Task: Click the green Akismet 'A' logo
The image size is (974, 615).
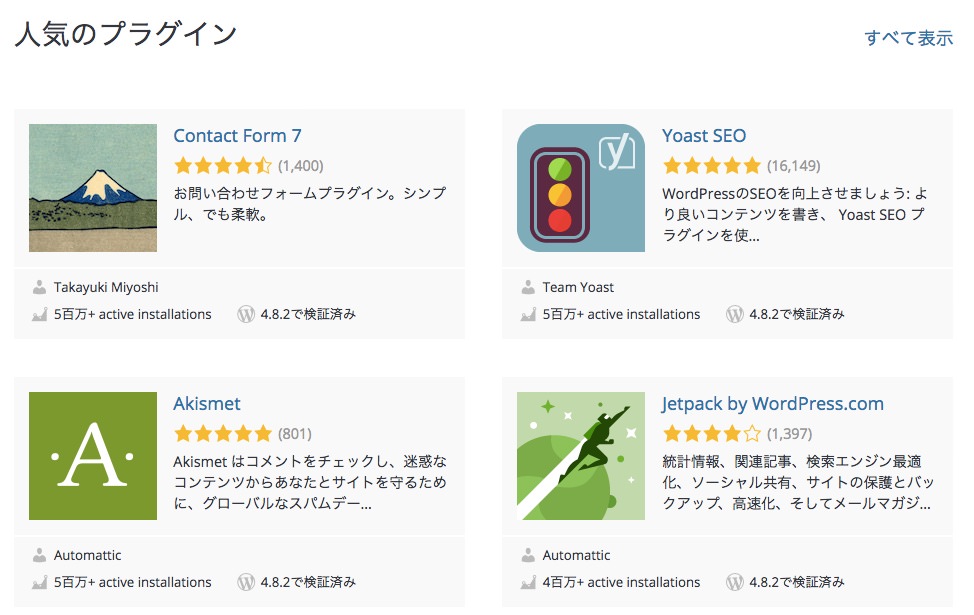Action: coord(93,456)
